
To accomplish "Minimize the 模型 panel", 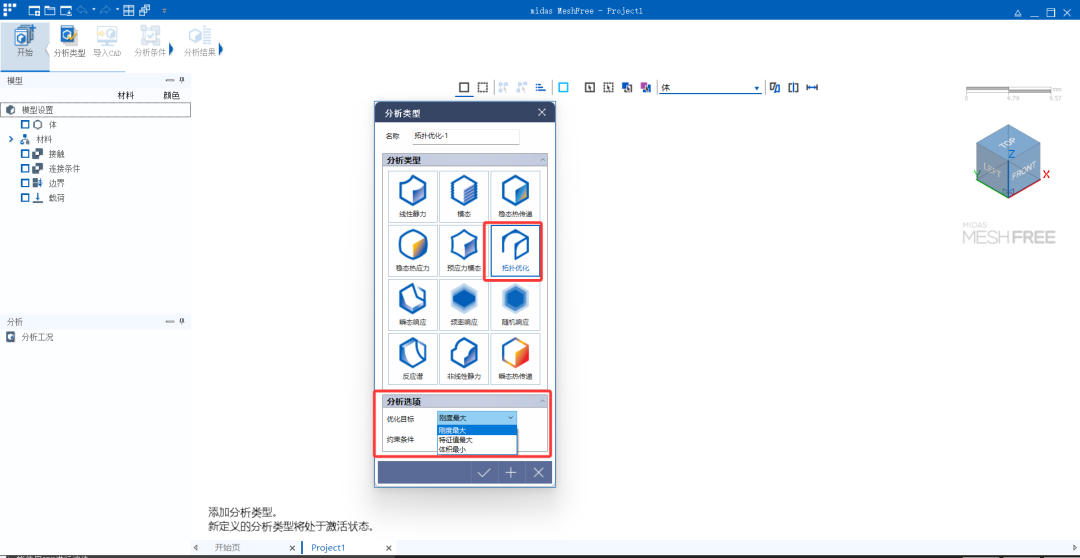I will pos(170,81).
